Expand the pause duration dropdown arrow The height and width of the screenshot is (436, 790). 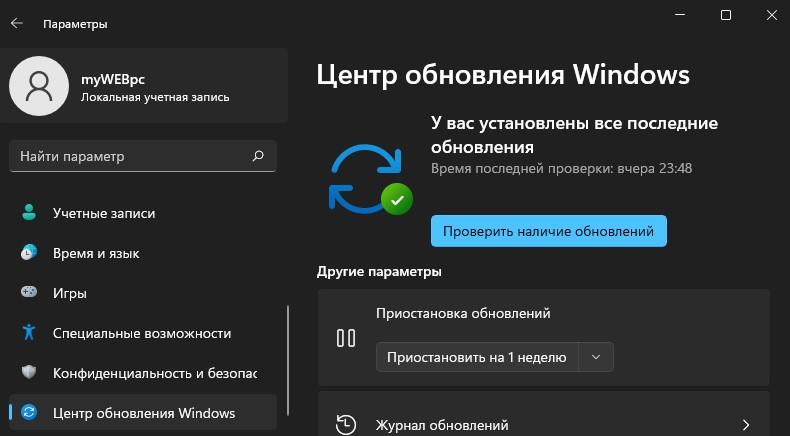(x=596, y=357)
